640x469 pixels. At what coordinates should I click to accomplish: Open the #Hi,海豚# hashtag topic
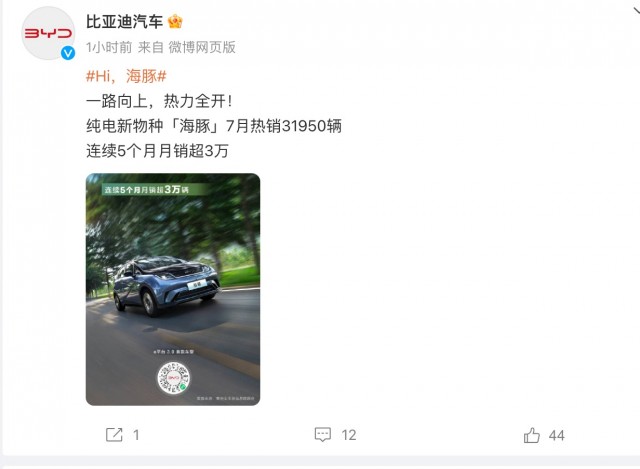click(126, 76)
